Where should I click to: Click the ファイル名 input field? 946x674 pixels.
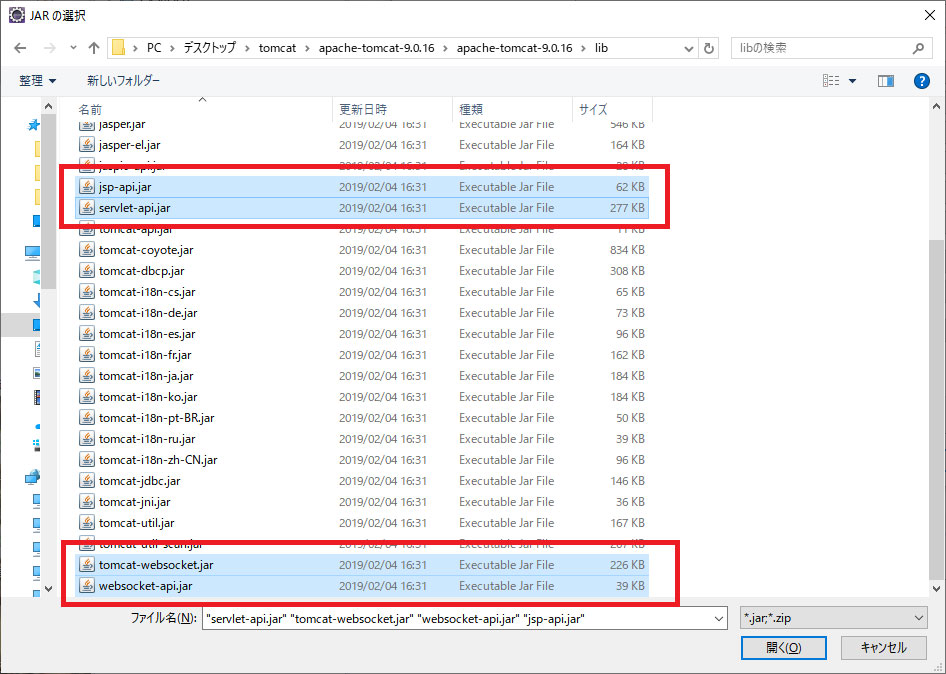(x=457, y=618)
